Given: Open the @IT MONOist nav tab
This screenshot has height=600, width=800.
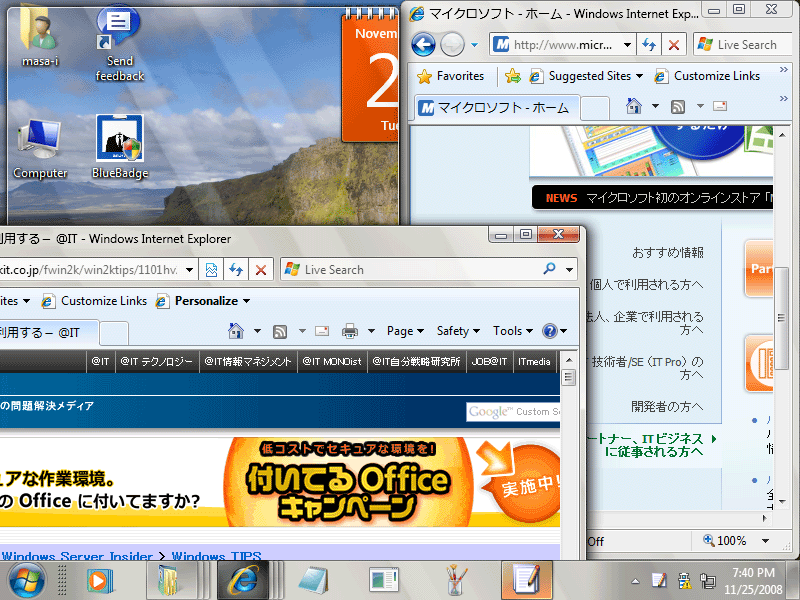Looking at the screenshot, I should pos(332,362).
